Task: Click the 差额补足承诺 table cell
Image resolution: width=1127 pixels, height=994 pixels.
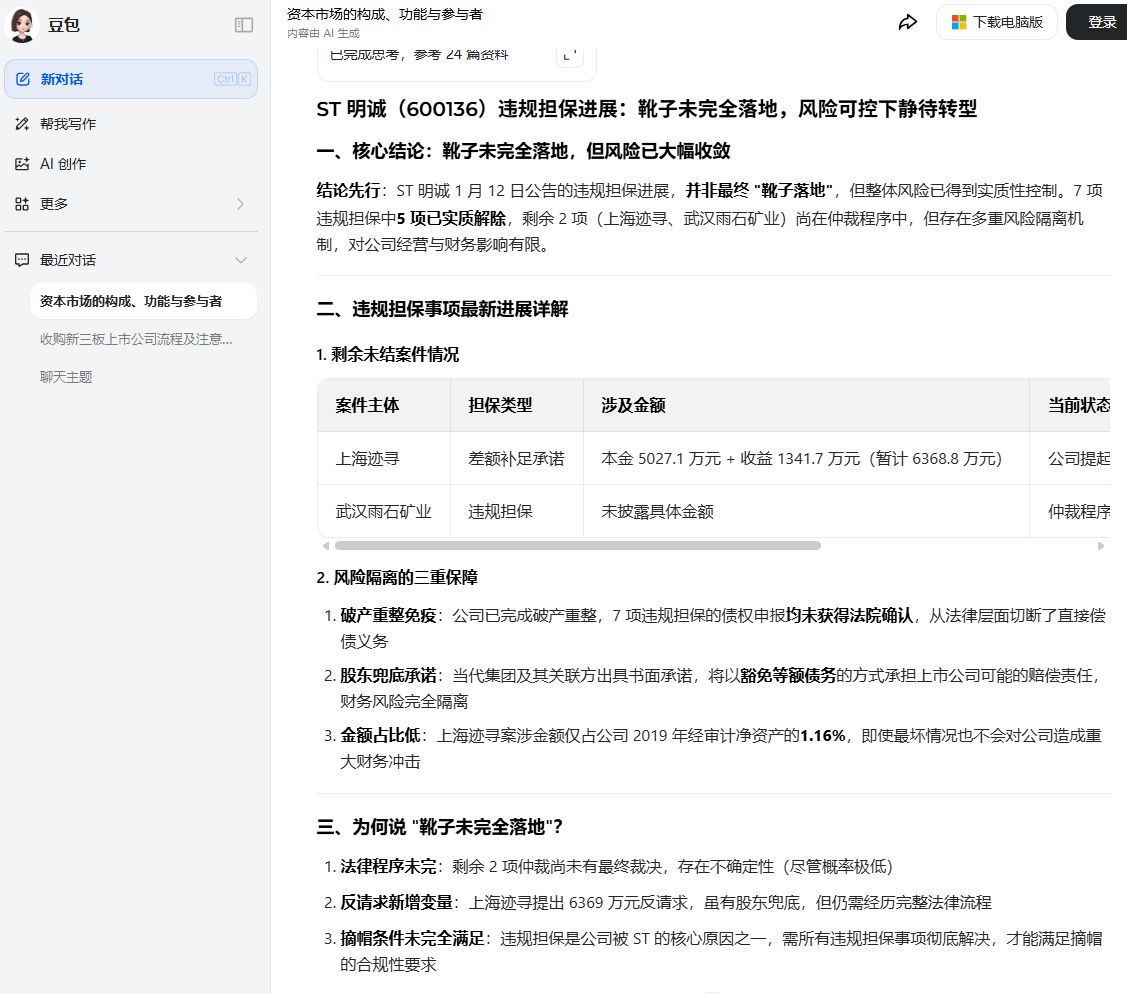Action: click(517, 459)
